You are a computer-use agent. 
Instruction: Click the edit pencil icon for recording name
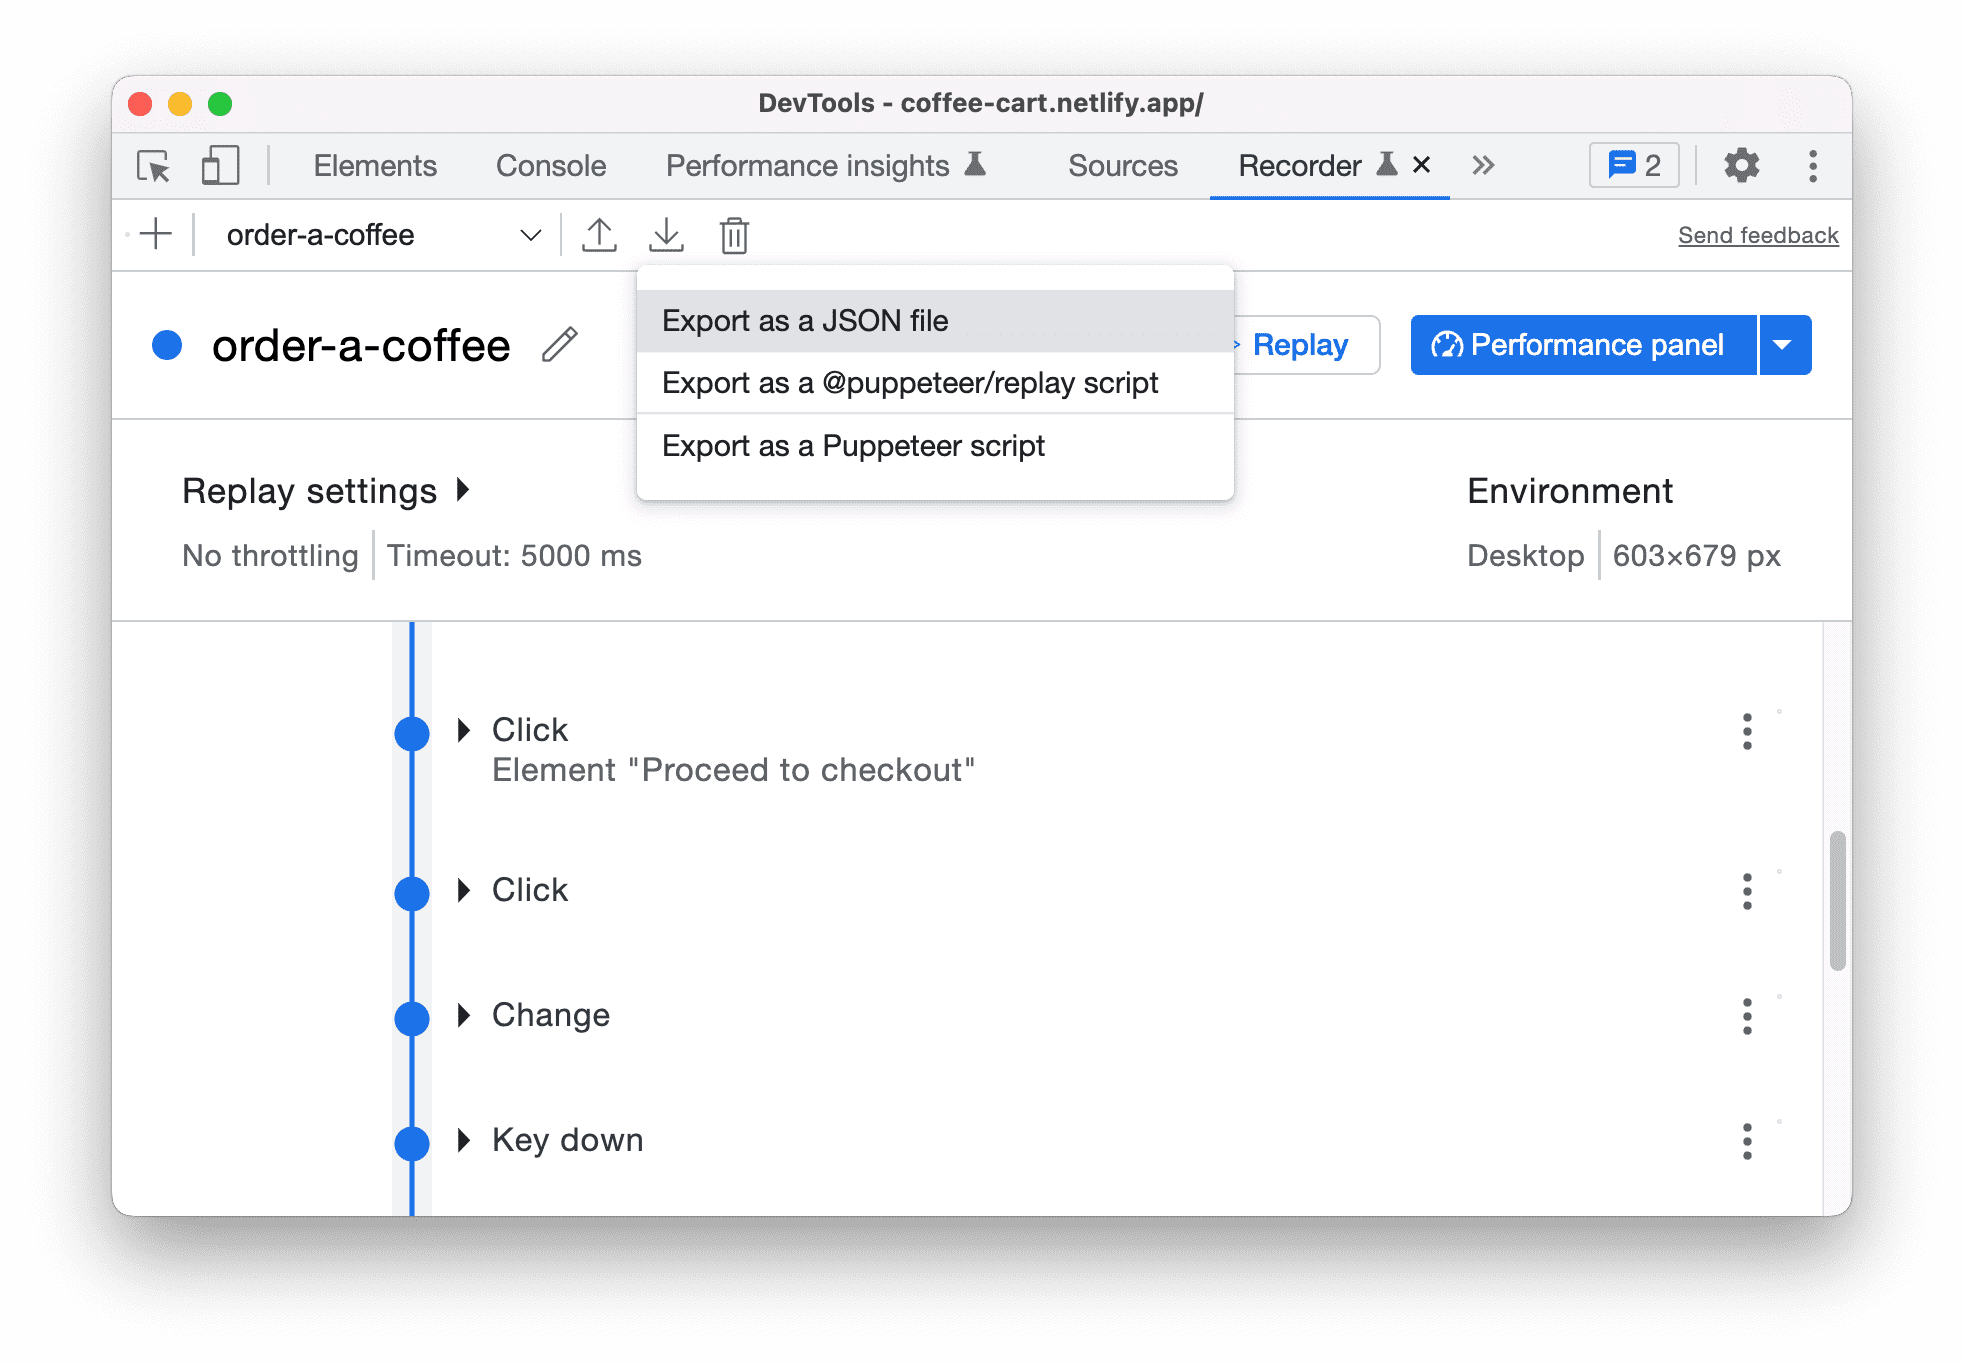[x=560, y=345]
